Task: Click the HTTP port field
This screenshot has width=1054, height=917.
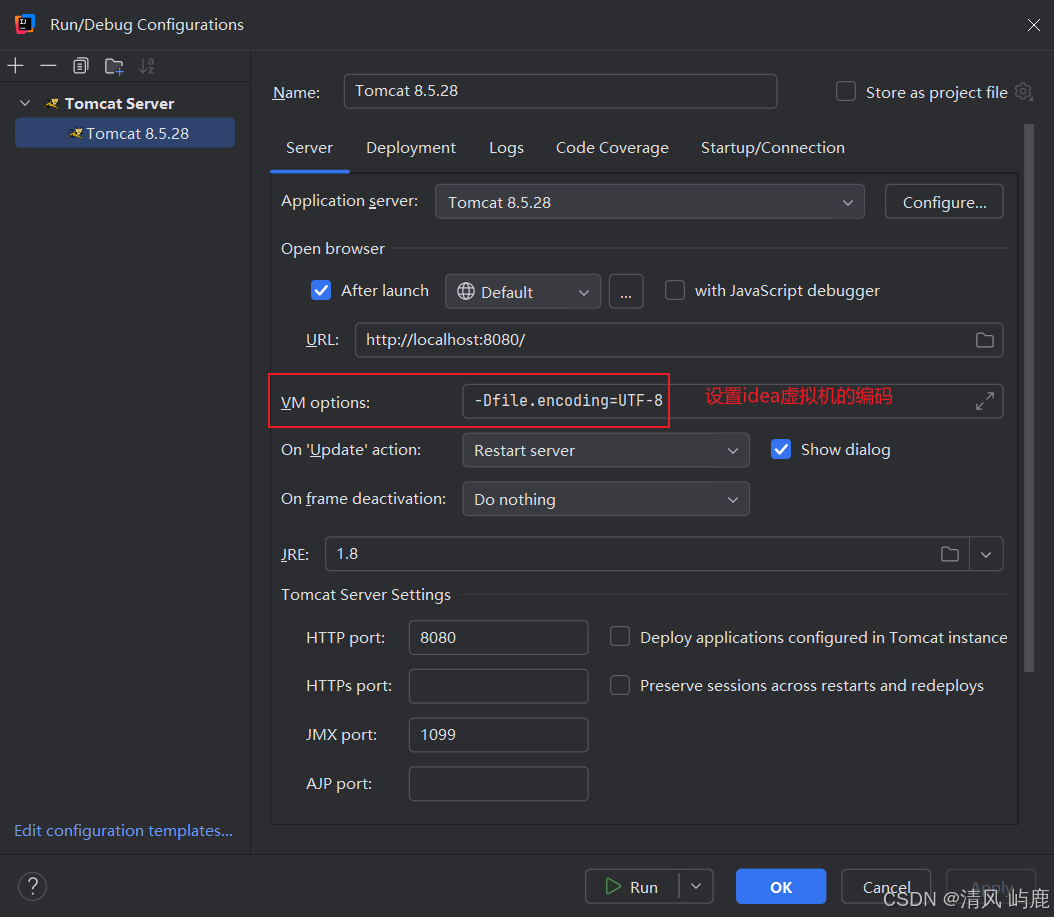Action: tap(499, 637)
